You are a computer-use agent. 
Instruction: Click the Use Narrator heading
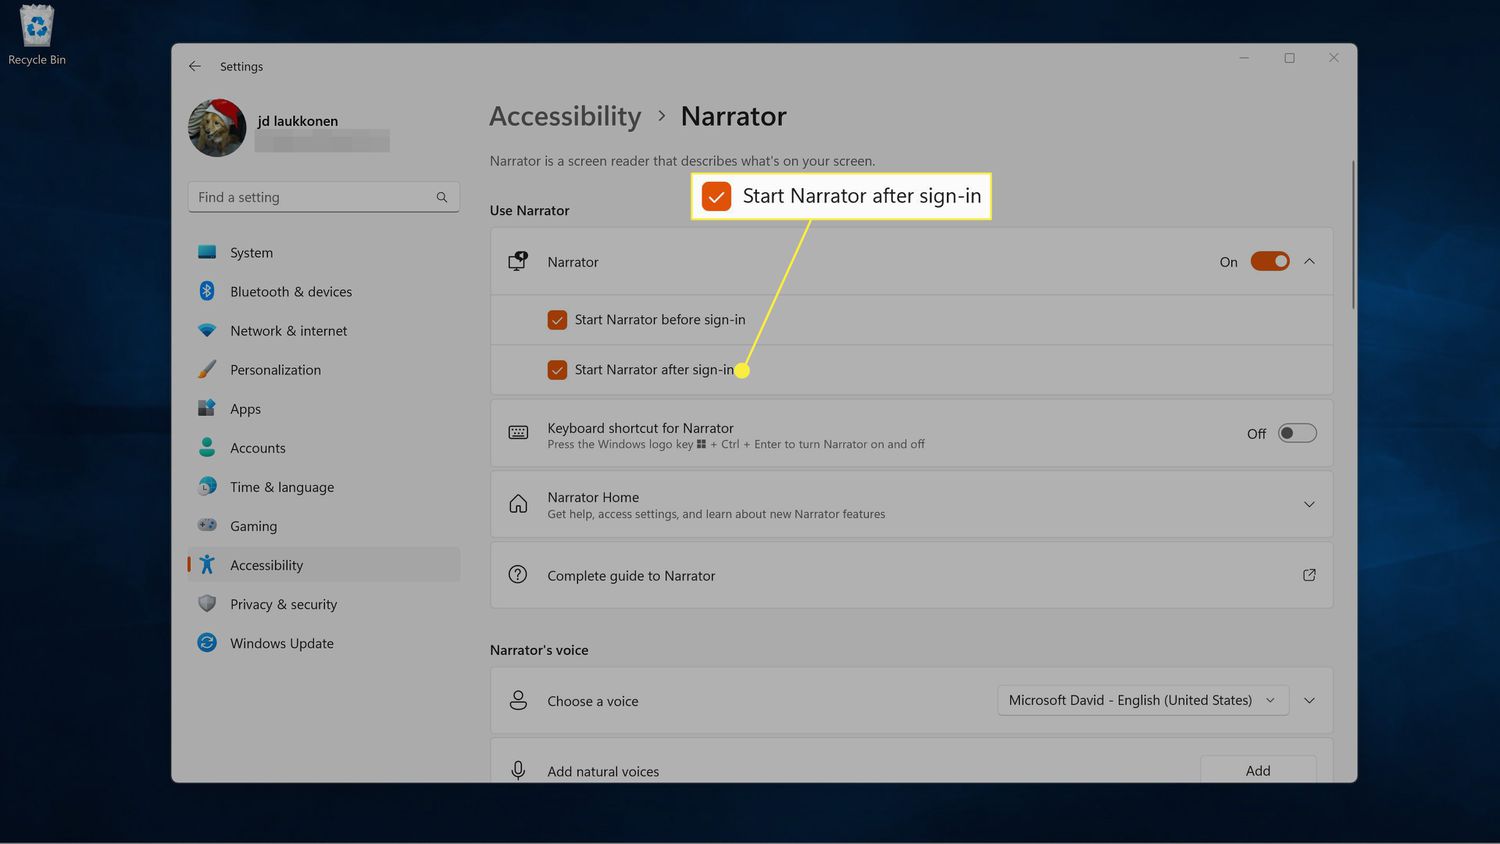click(x=529, y=210)
